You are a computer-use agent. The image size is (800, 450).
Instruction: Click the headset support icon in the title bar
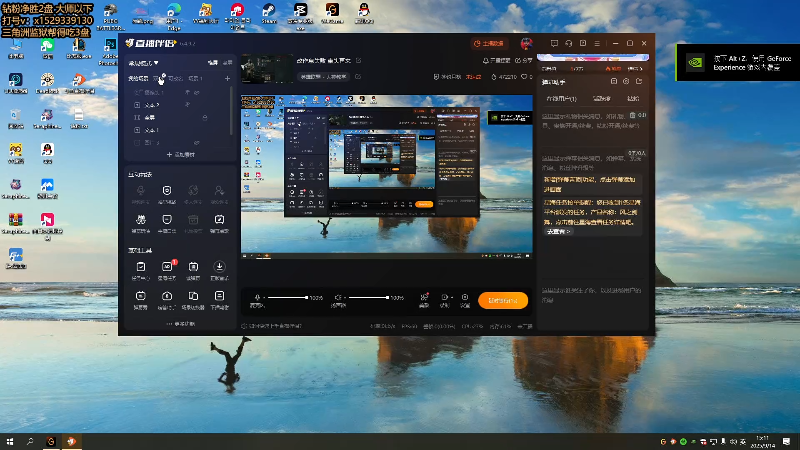(x=568, y=43)
